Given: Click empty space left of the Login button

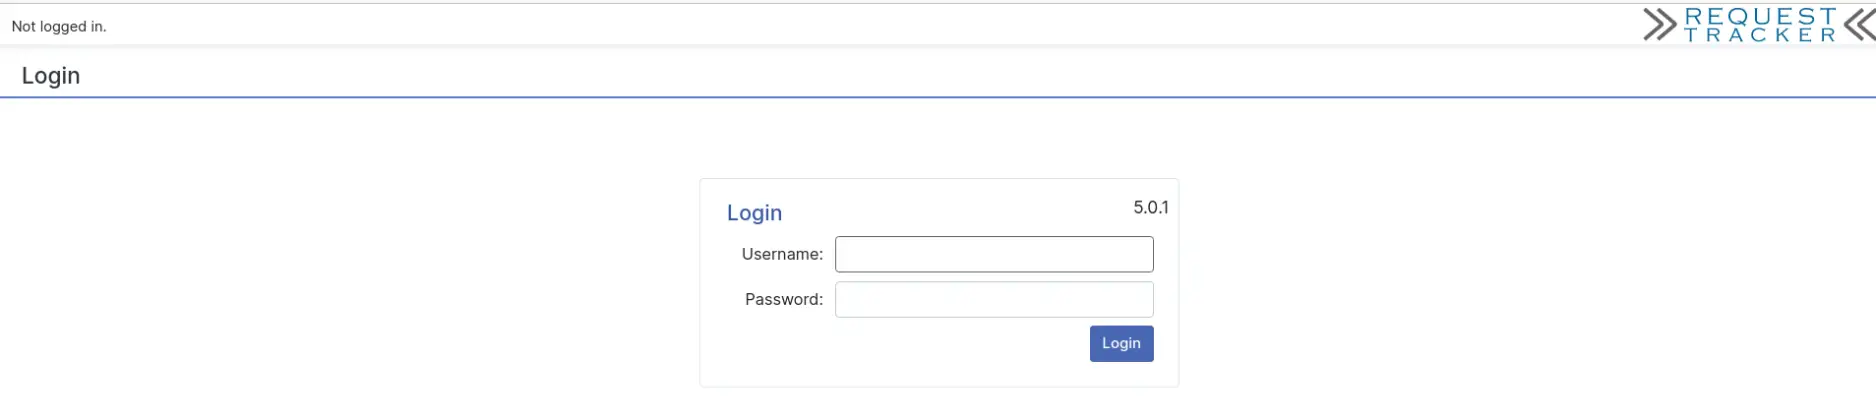Looking at the screenshot, I should click(x=900, y=344).
